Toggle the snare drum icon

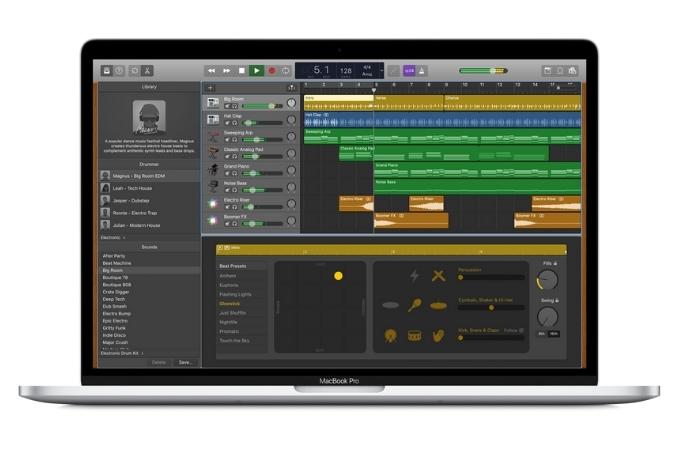(x=414, y=336)
